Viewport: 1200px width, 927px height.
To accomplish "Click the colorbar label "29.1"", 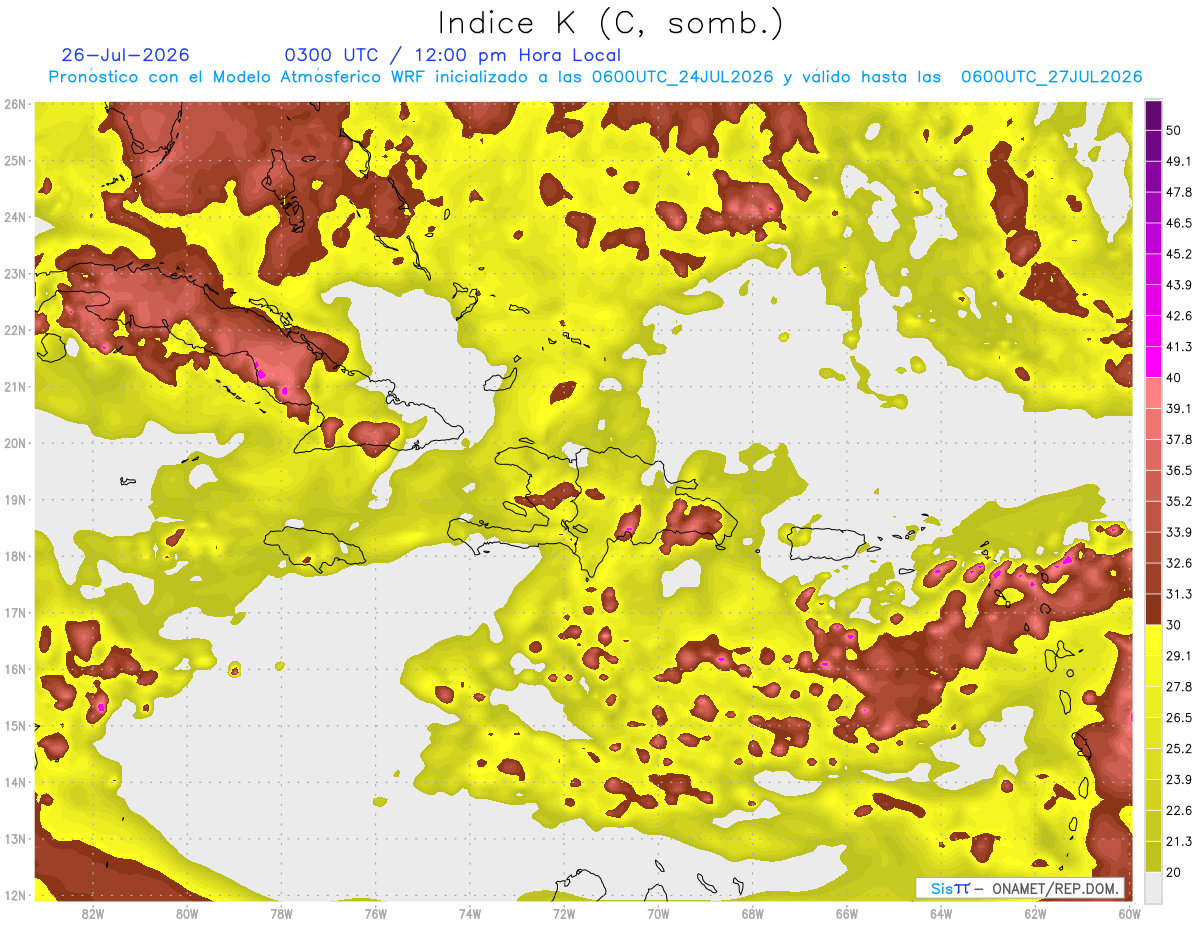I will 1179,655.
